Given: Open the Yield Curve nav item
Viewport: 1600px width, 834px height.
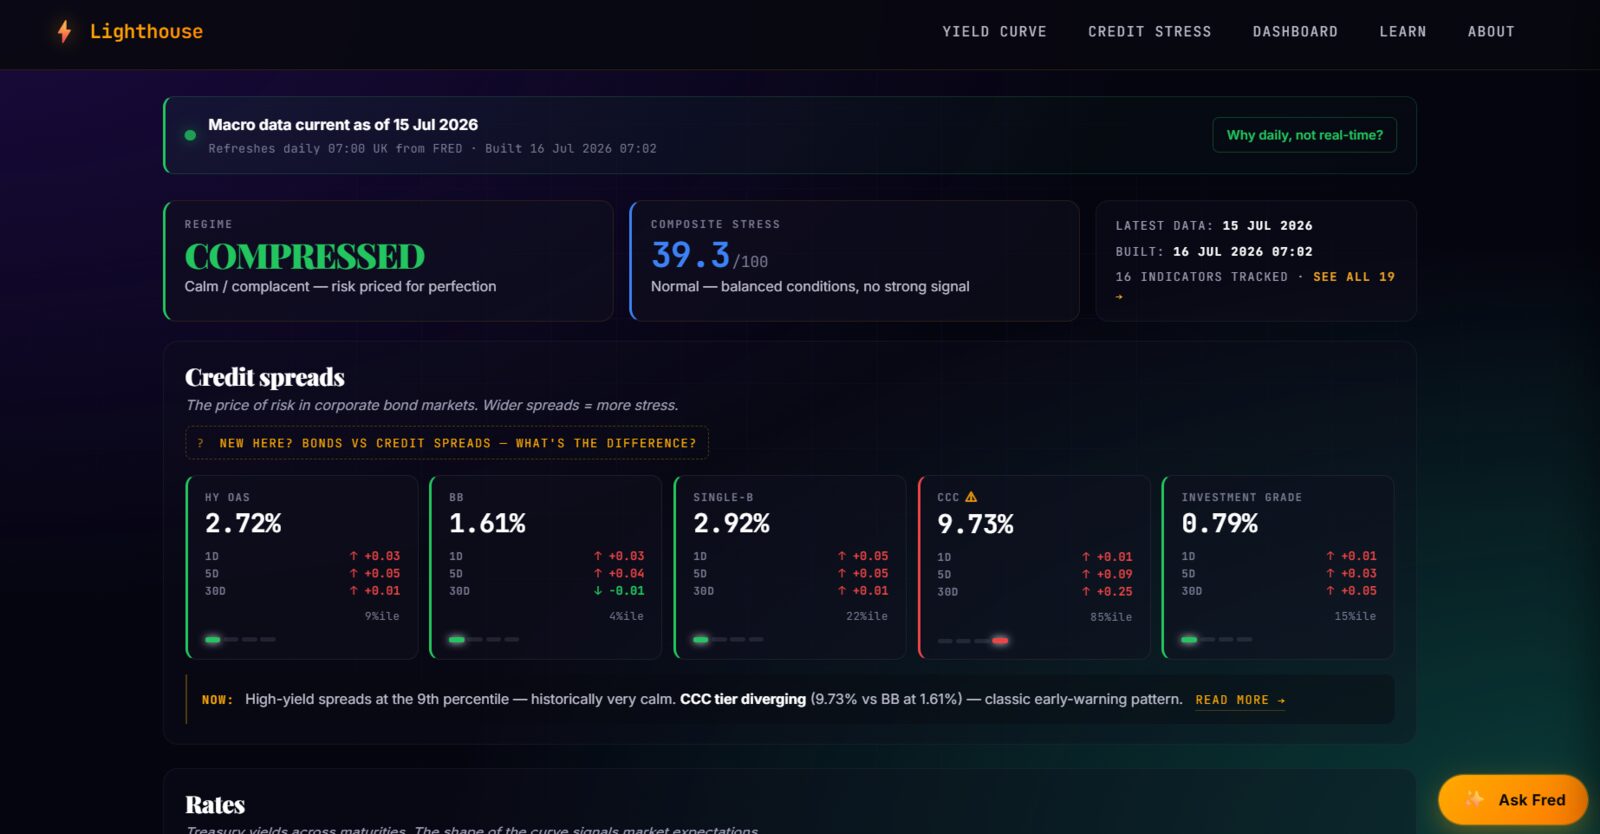Looking at the screenshot, I should (x=994, y=32).
